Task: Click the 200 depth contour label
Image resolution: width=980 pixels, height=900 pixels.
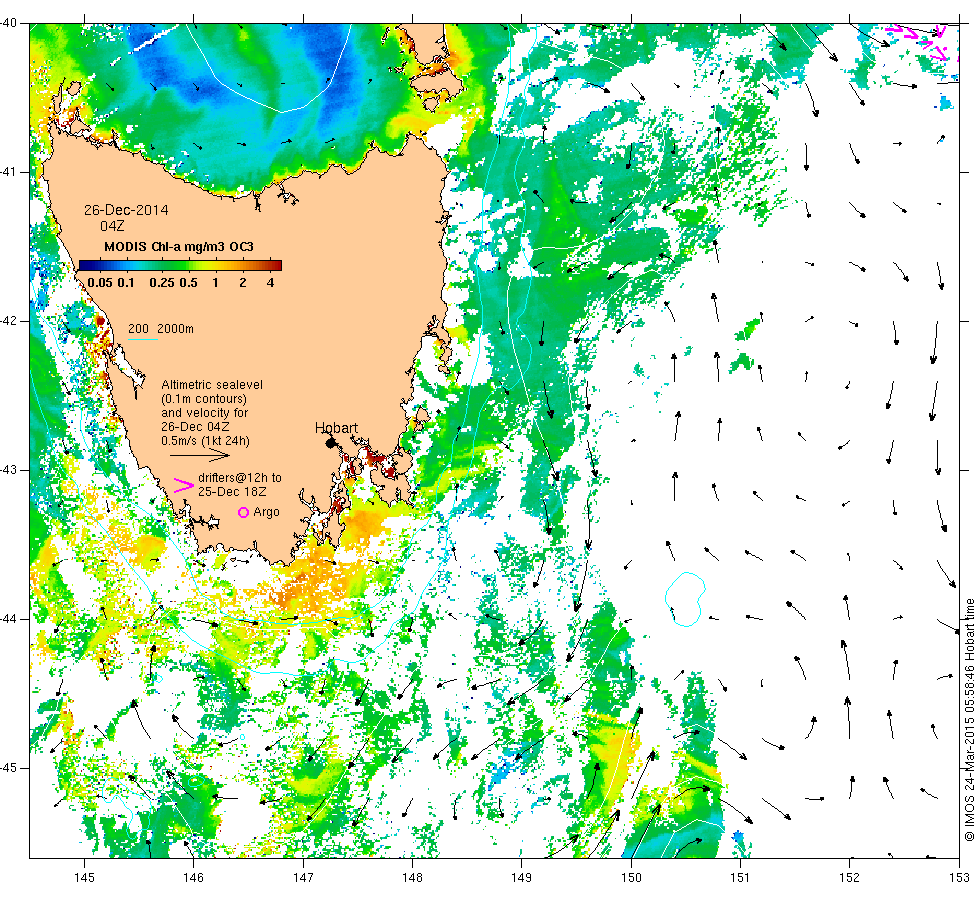Action: [138, 329]
